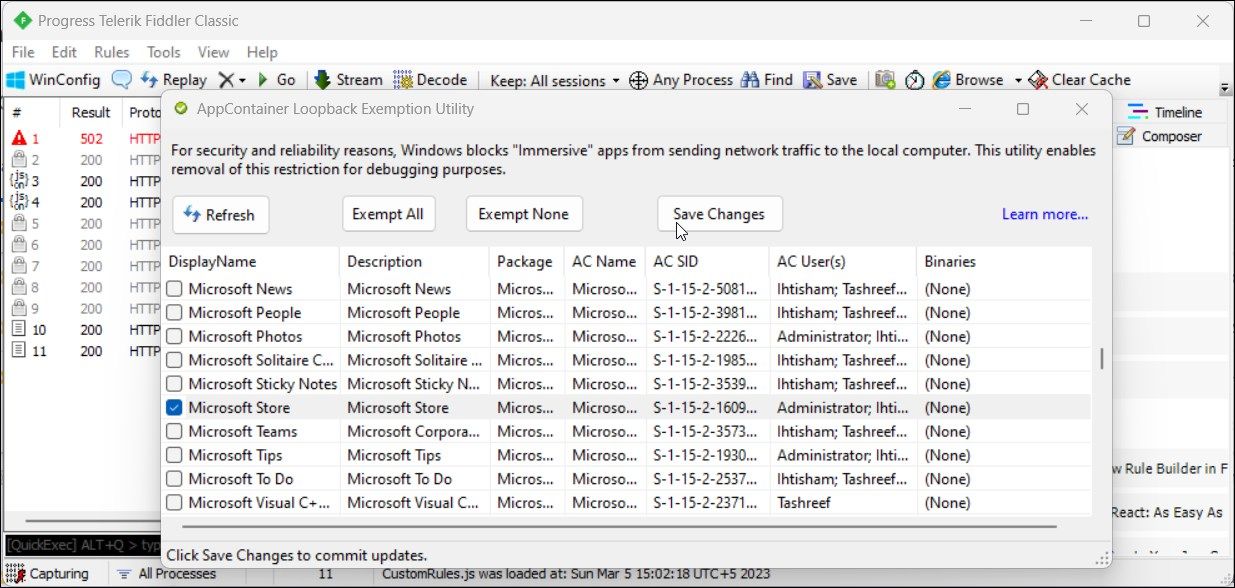The width and height of the screenshot is (1235, 588).
Task: Open the Rules menu
Action: [112, 52]
